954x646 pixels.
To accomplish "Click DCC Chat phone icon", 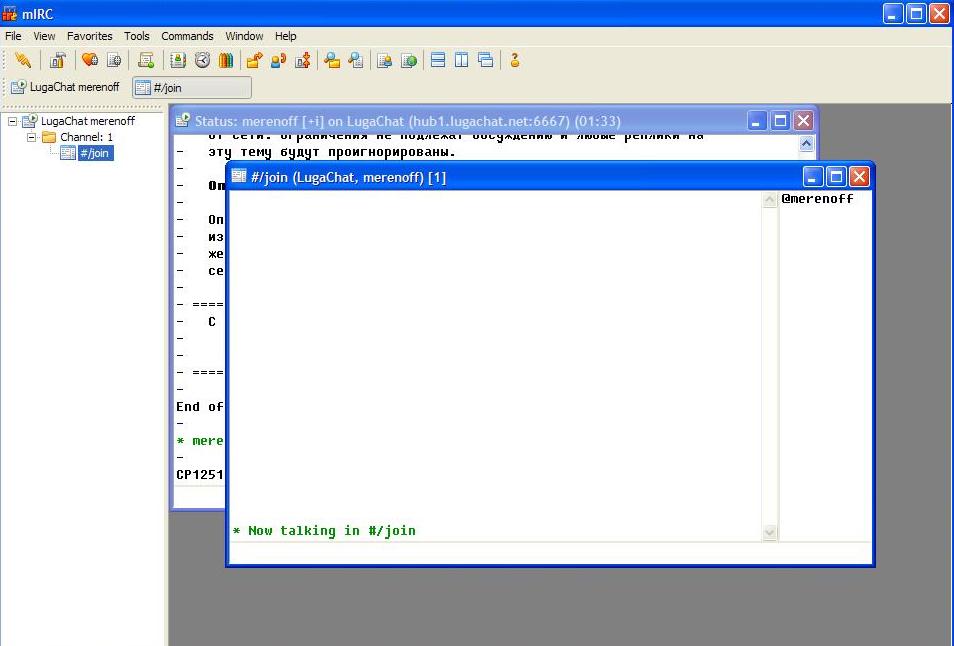I will tap(279, 60).
